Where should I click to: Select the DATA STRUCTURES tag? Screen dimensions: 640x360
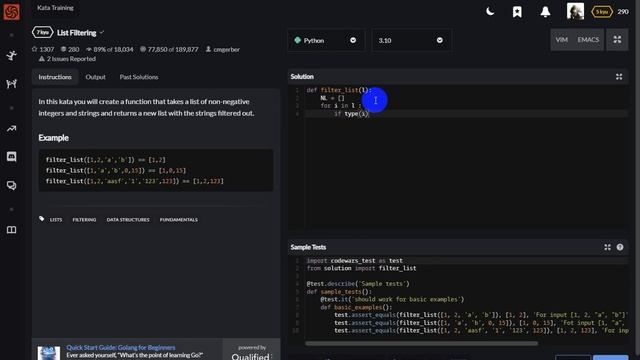pos(128,220)
